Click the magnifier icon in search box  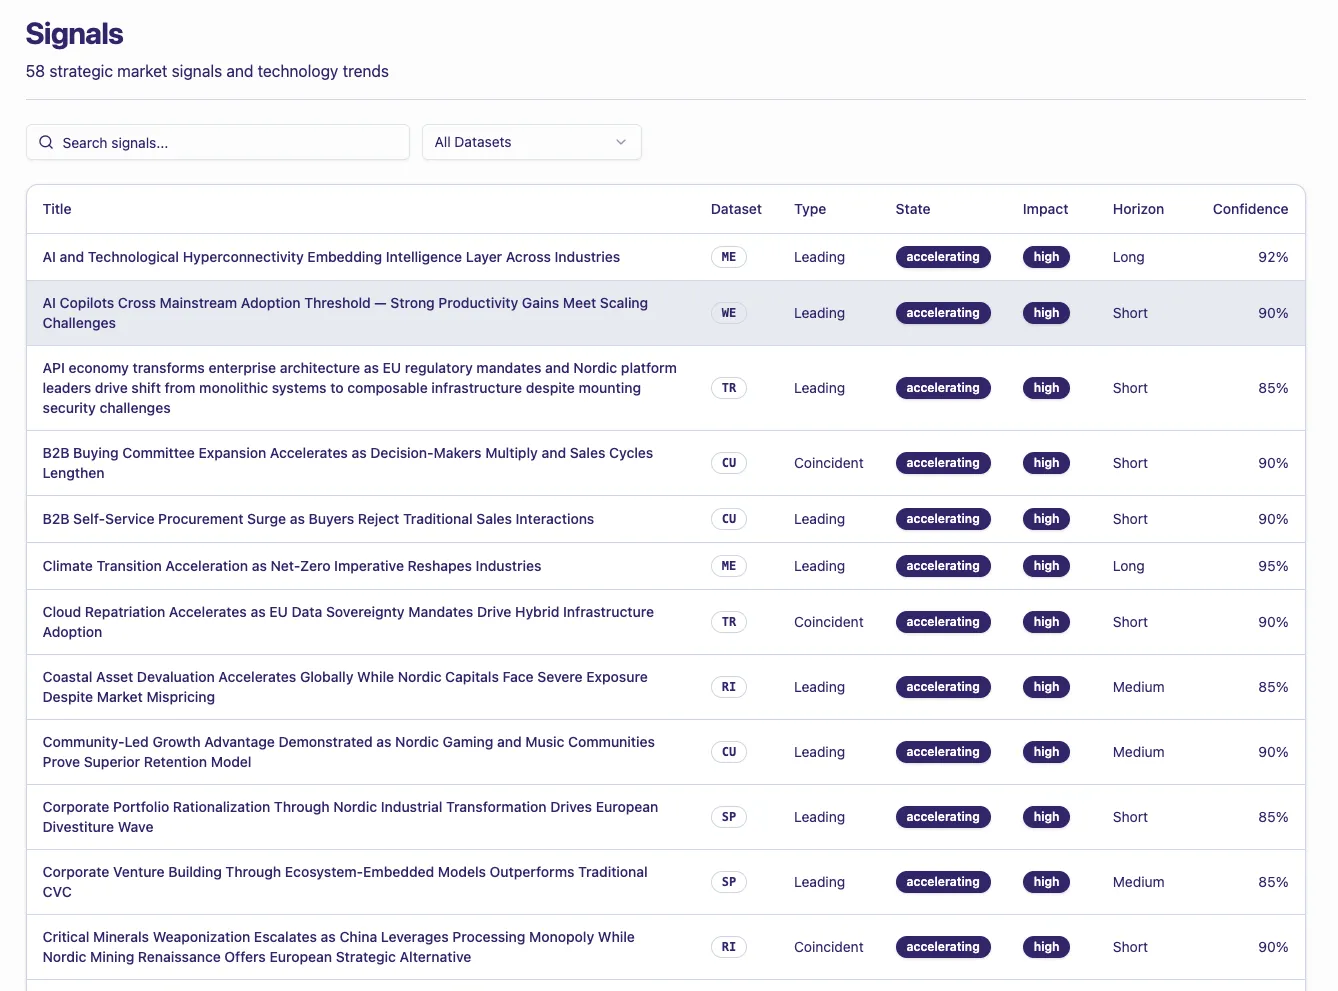(x=46, y=142)
